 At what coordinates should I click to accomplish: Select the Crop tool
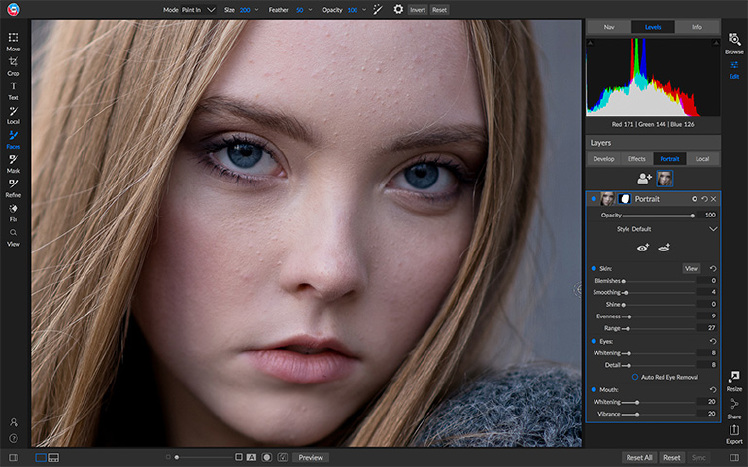13,66
